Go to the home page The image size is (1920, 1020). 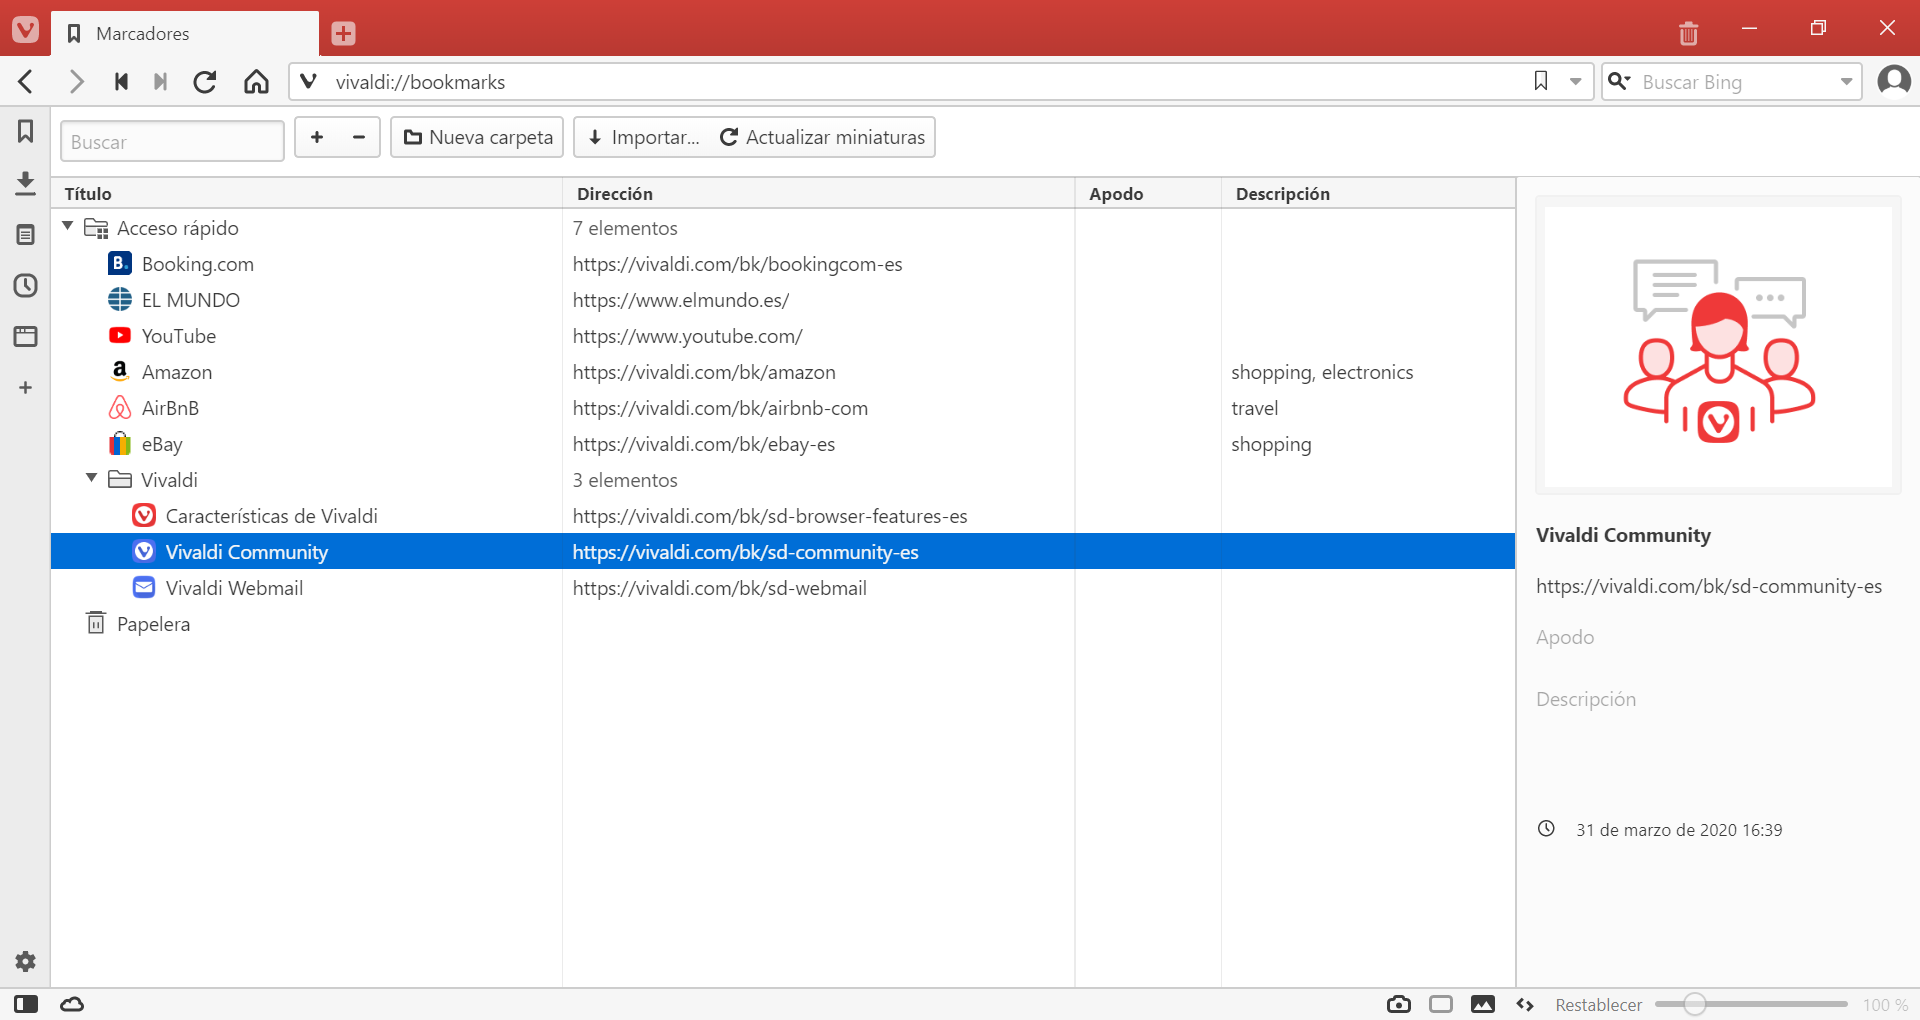tap(256, 81)
